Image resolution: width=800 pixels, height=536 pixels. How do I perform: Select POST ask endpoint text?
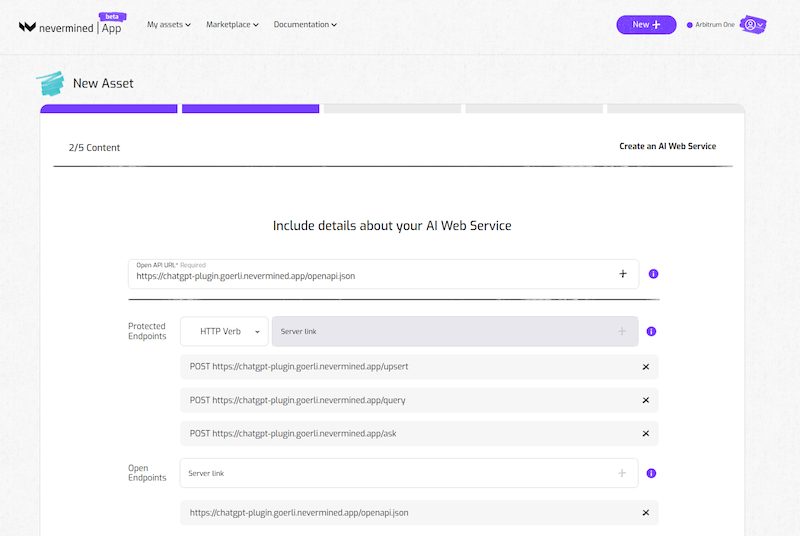click(x=293, y=433)
